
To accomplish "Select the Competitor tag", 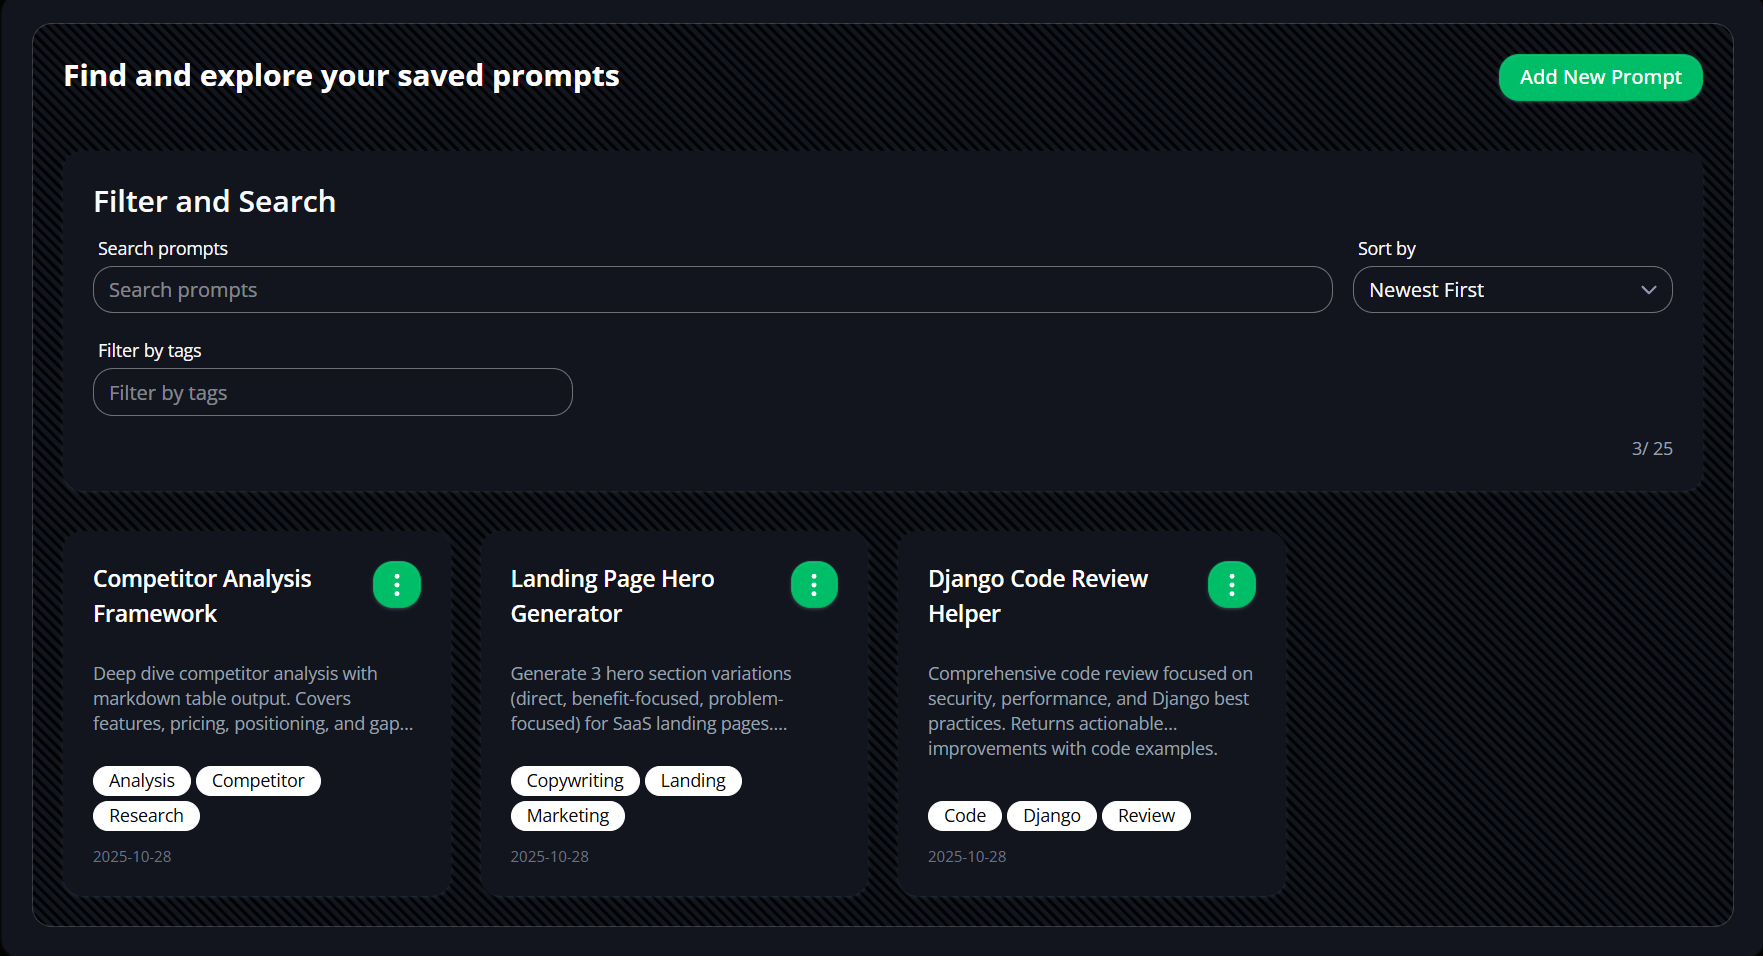I will [x=258, y=780].
